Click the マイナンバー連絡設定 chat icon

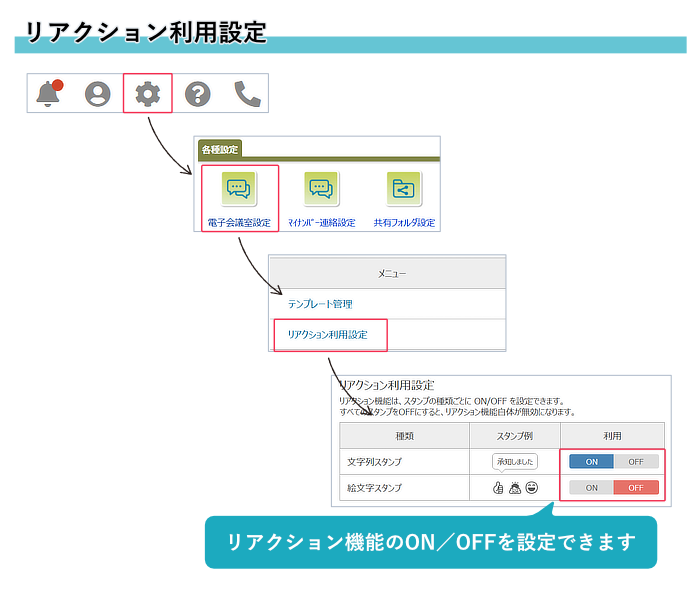[321, 188]
